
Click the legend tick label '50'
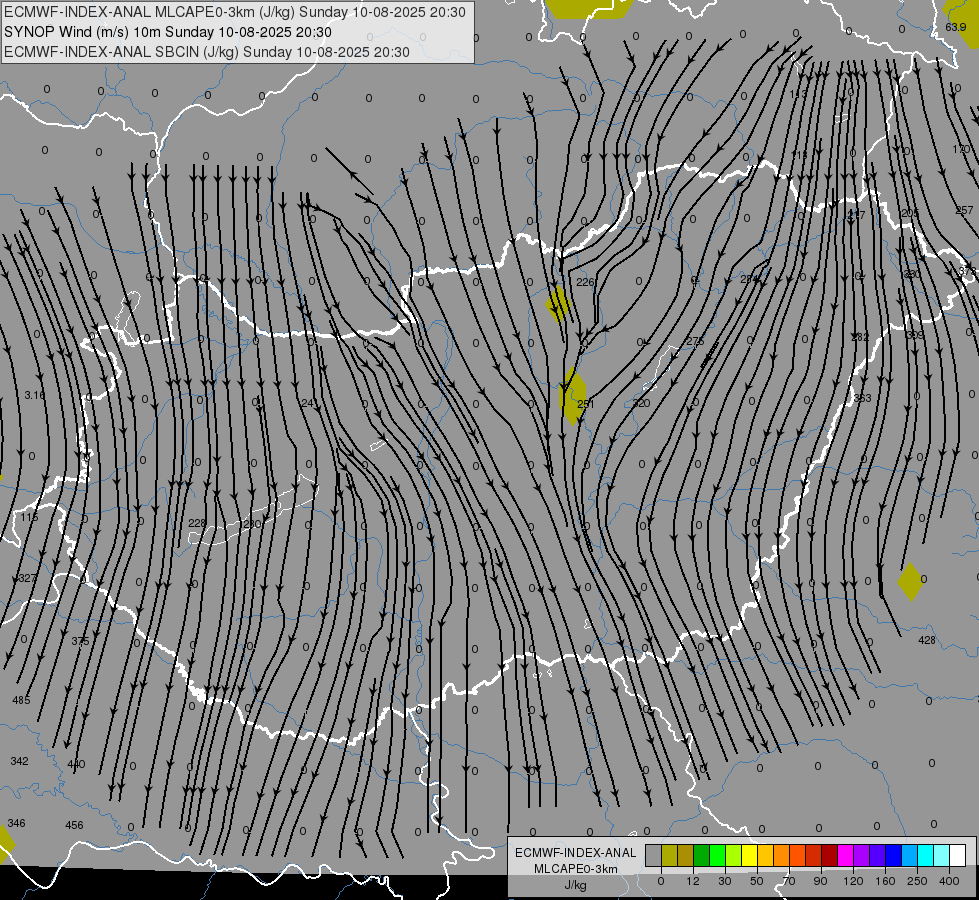757,881
